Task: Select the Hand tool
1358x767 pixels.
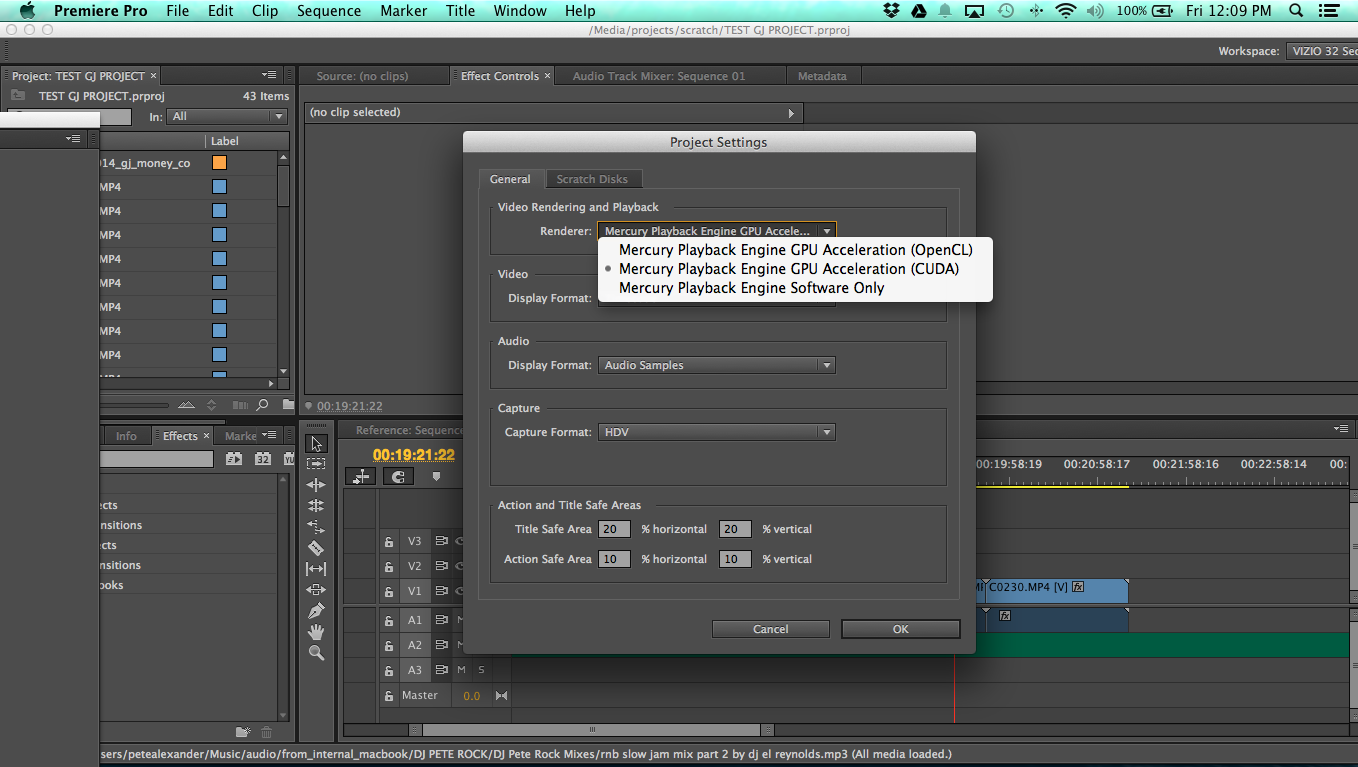Action: pos(316,632)
